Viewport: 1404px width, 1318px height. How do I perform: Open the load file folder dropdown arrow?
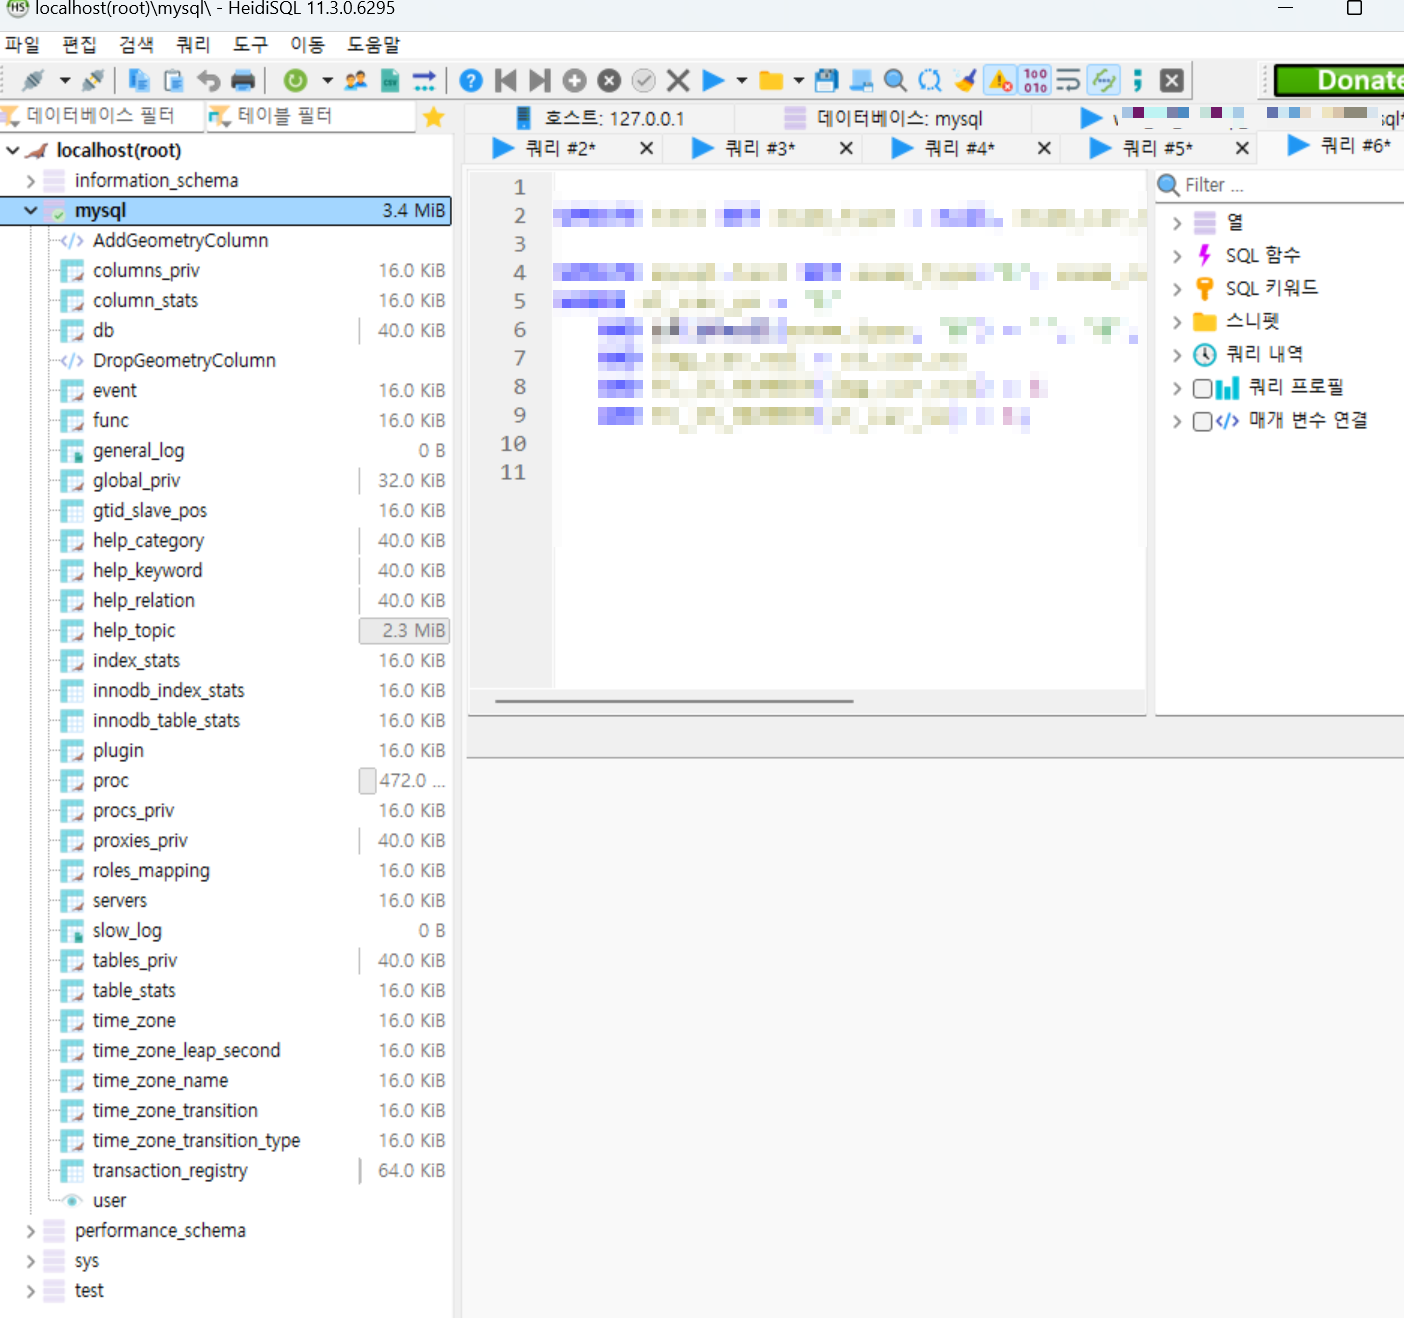(x=798, y=80)
